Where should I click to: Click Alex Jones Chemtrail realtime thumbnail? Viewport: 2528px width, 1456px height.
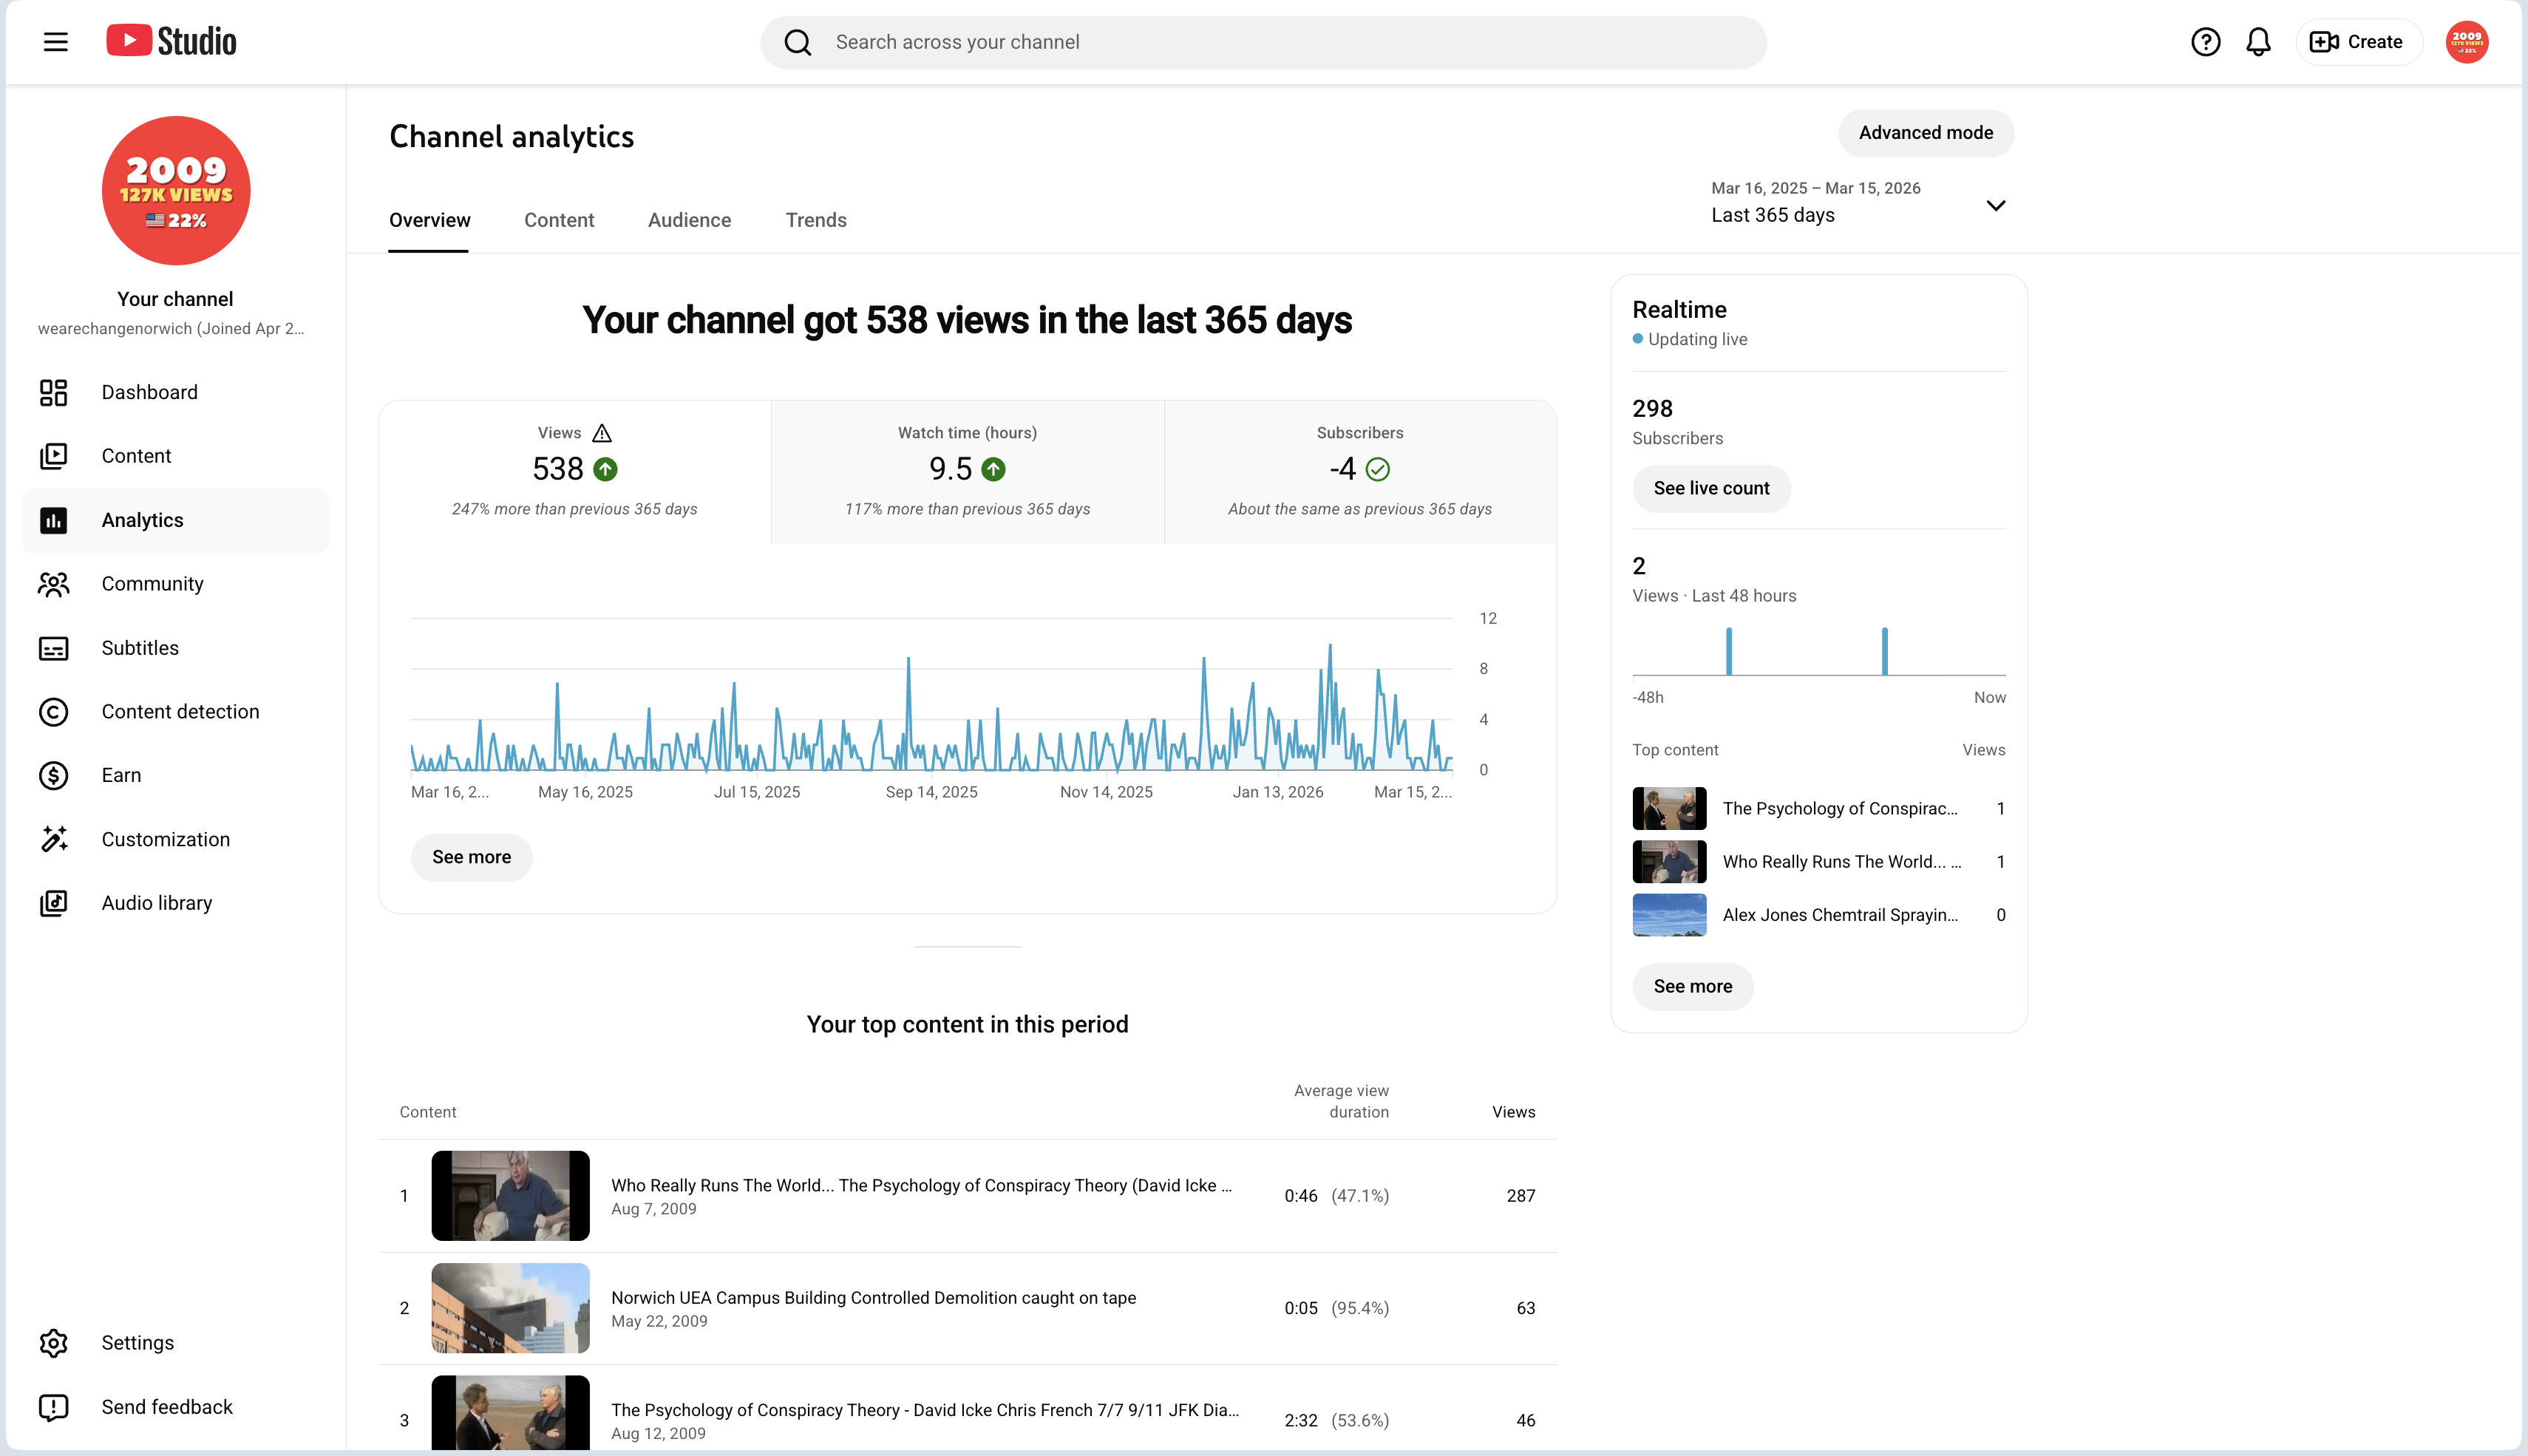click(x=1669, y=914)
